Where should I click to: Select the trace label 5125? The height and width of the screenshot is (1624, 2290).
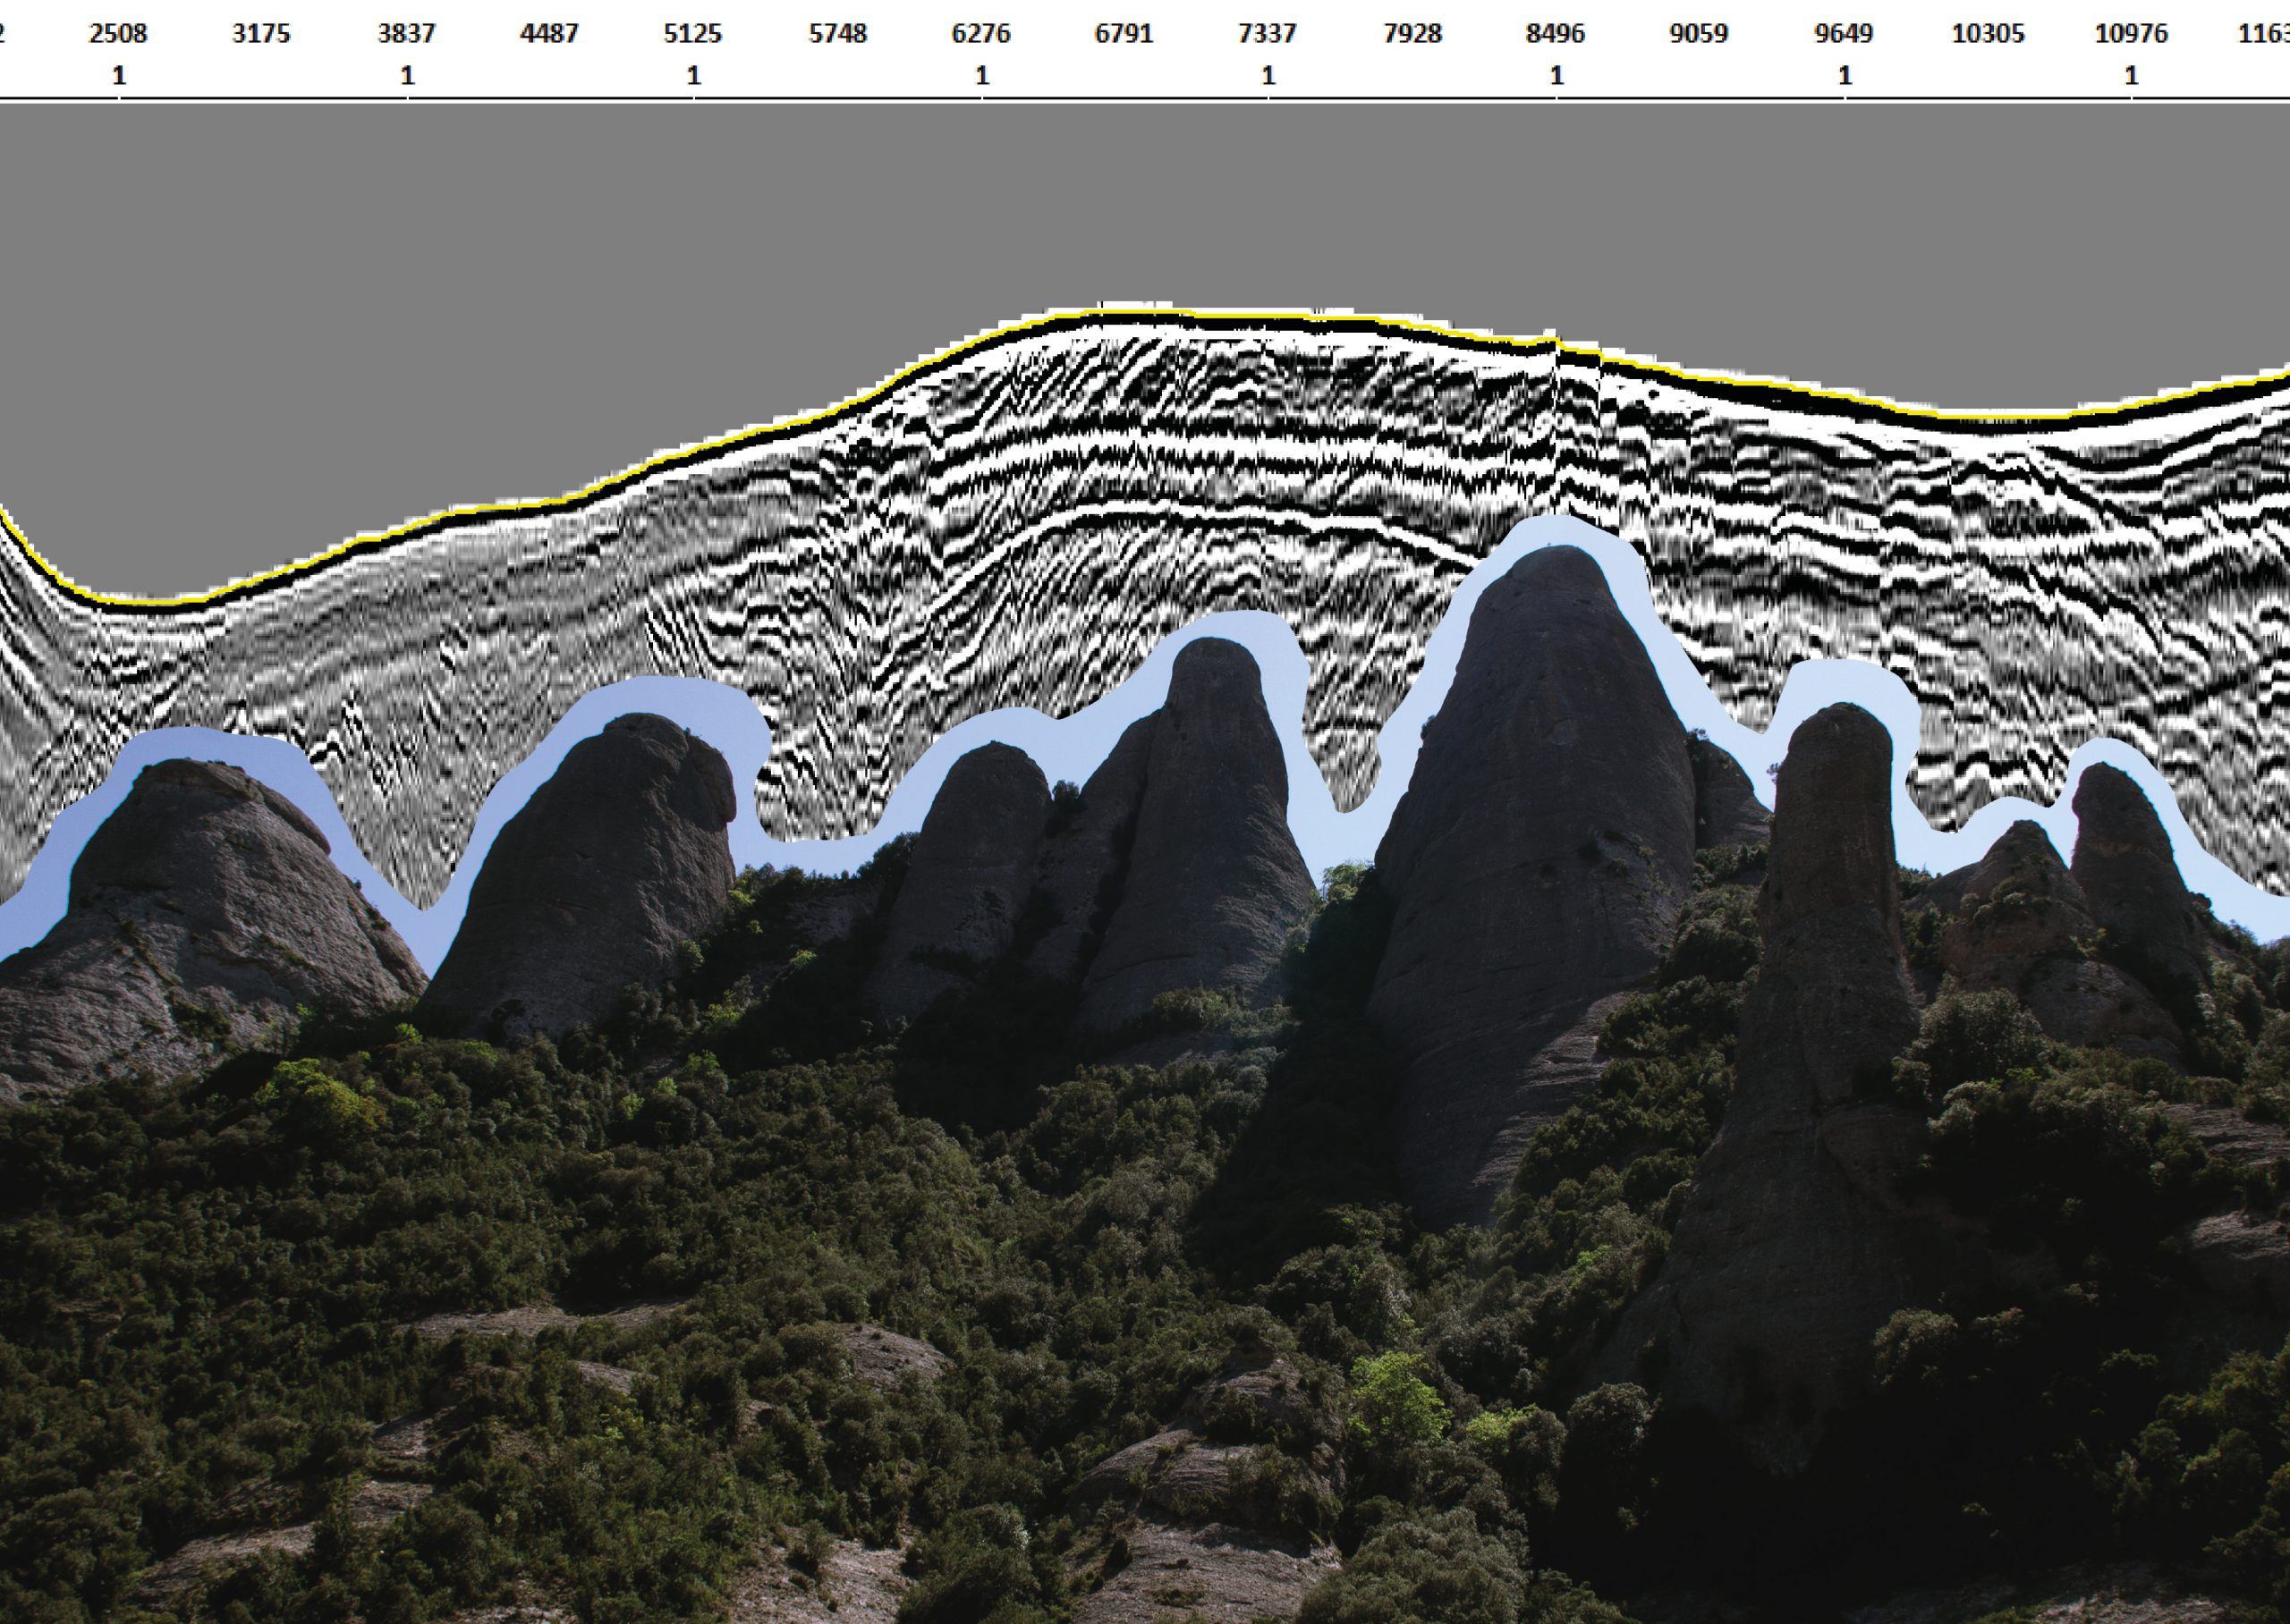pos(692,34)
